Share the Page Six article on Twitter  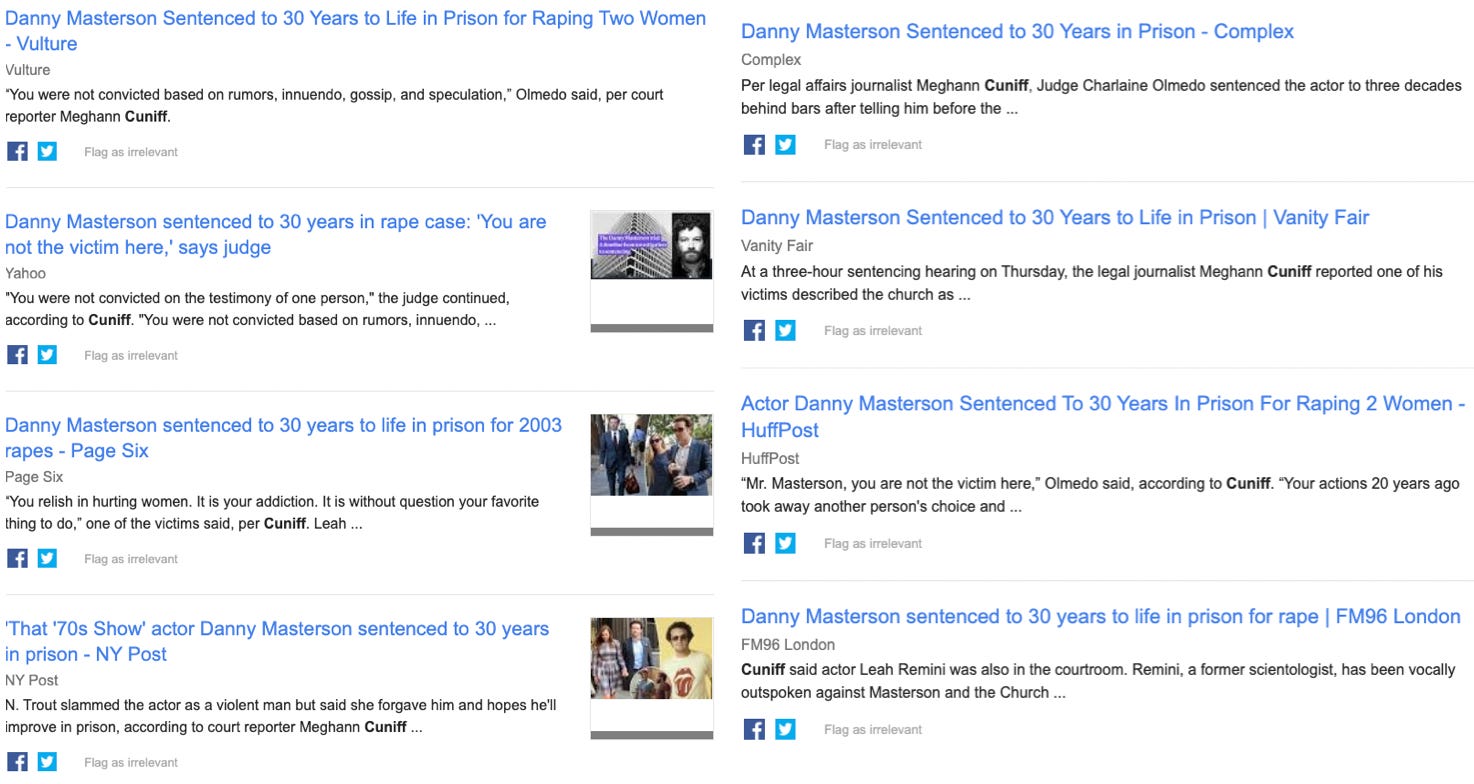(x=47, y=558)
